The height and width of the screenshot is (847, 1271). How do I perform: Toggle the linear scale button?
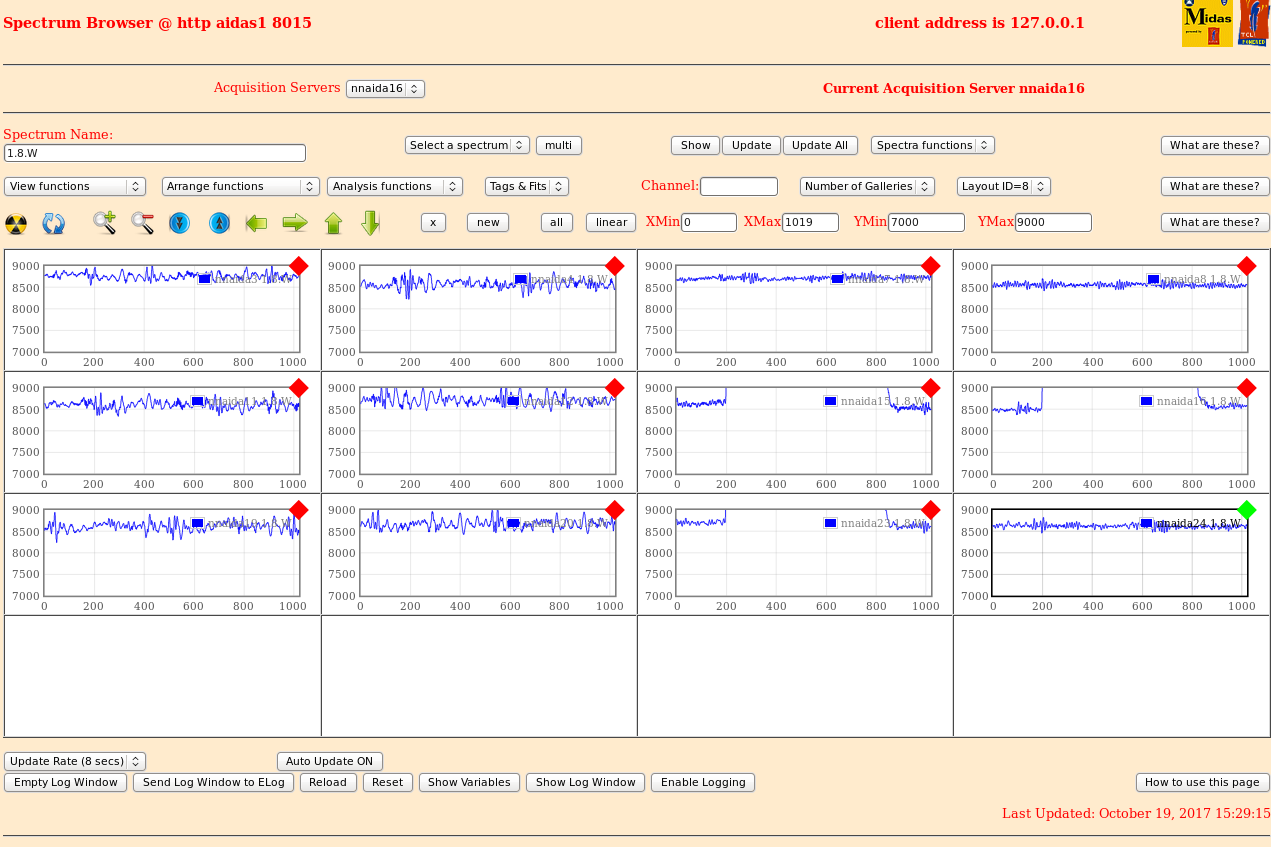[610, 222]
